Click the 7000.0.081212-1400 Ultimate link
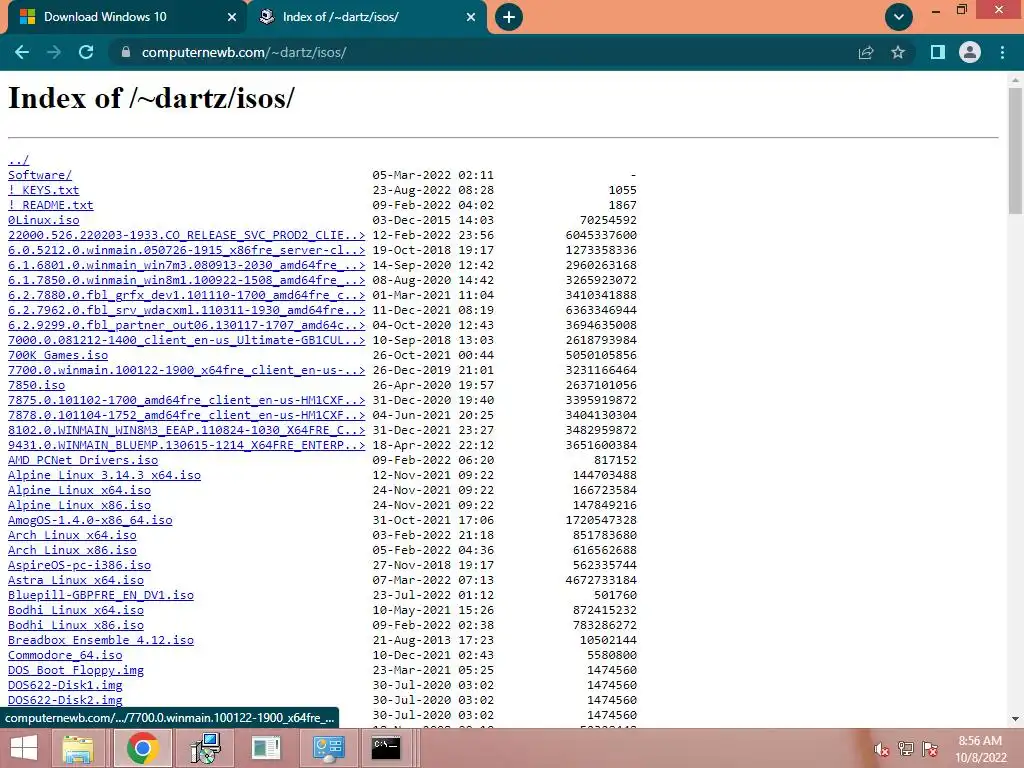This screenshot has width=1024, height=768. 187,340
